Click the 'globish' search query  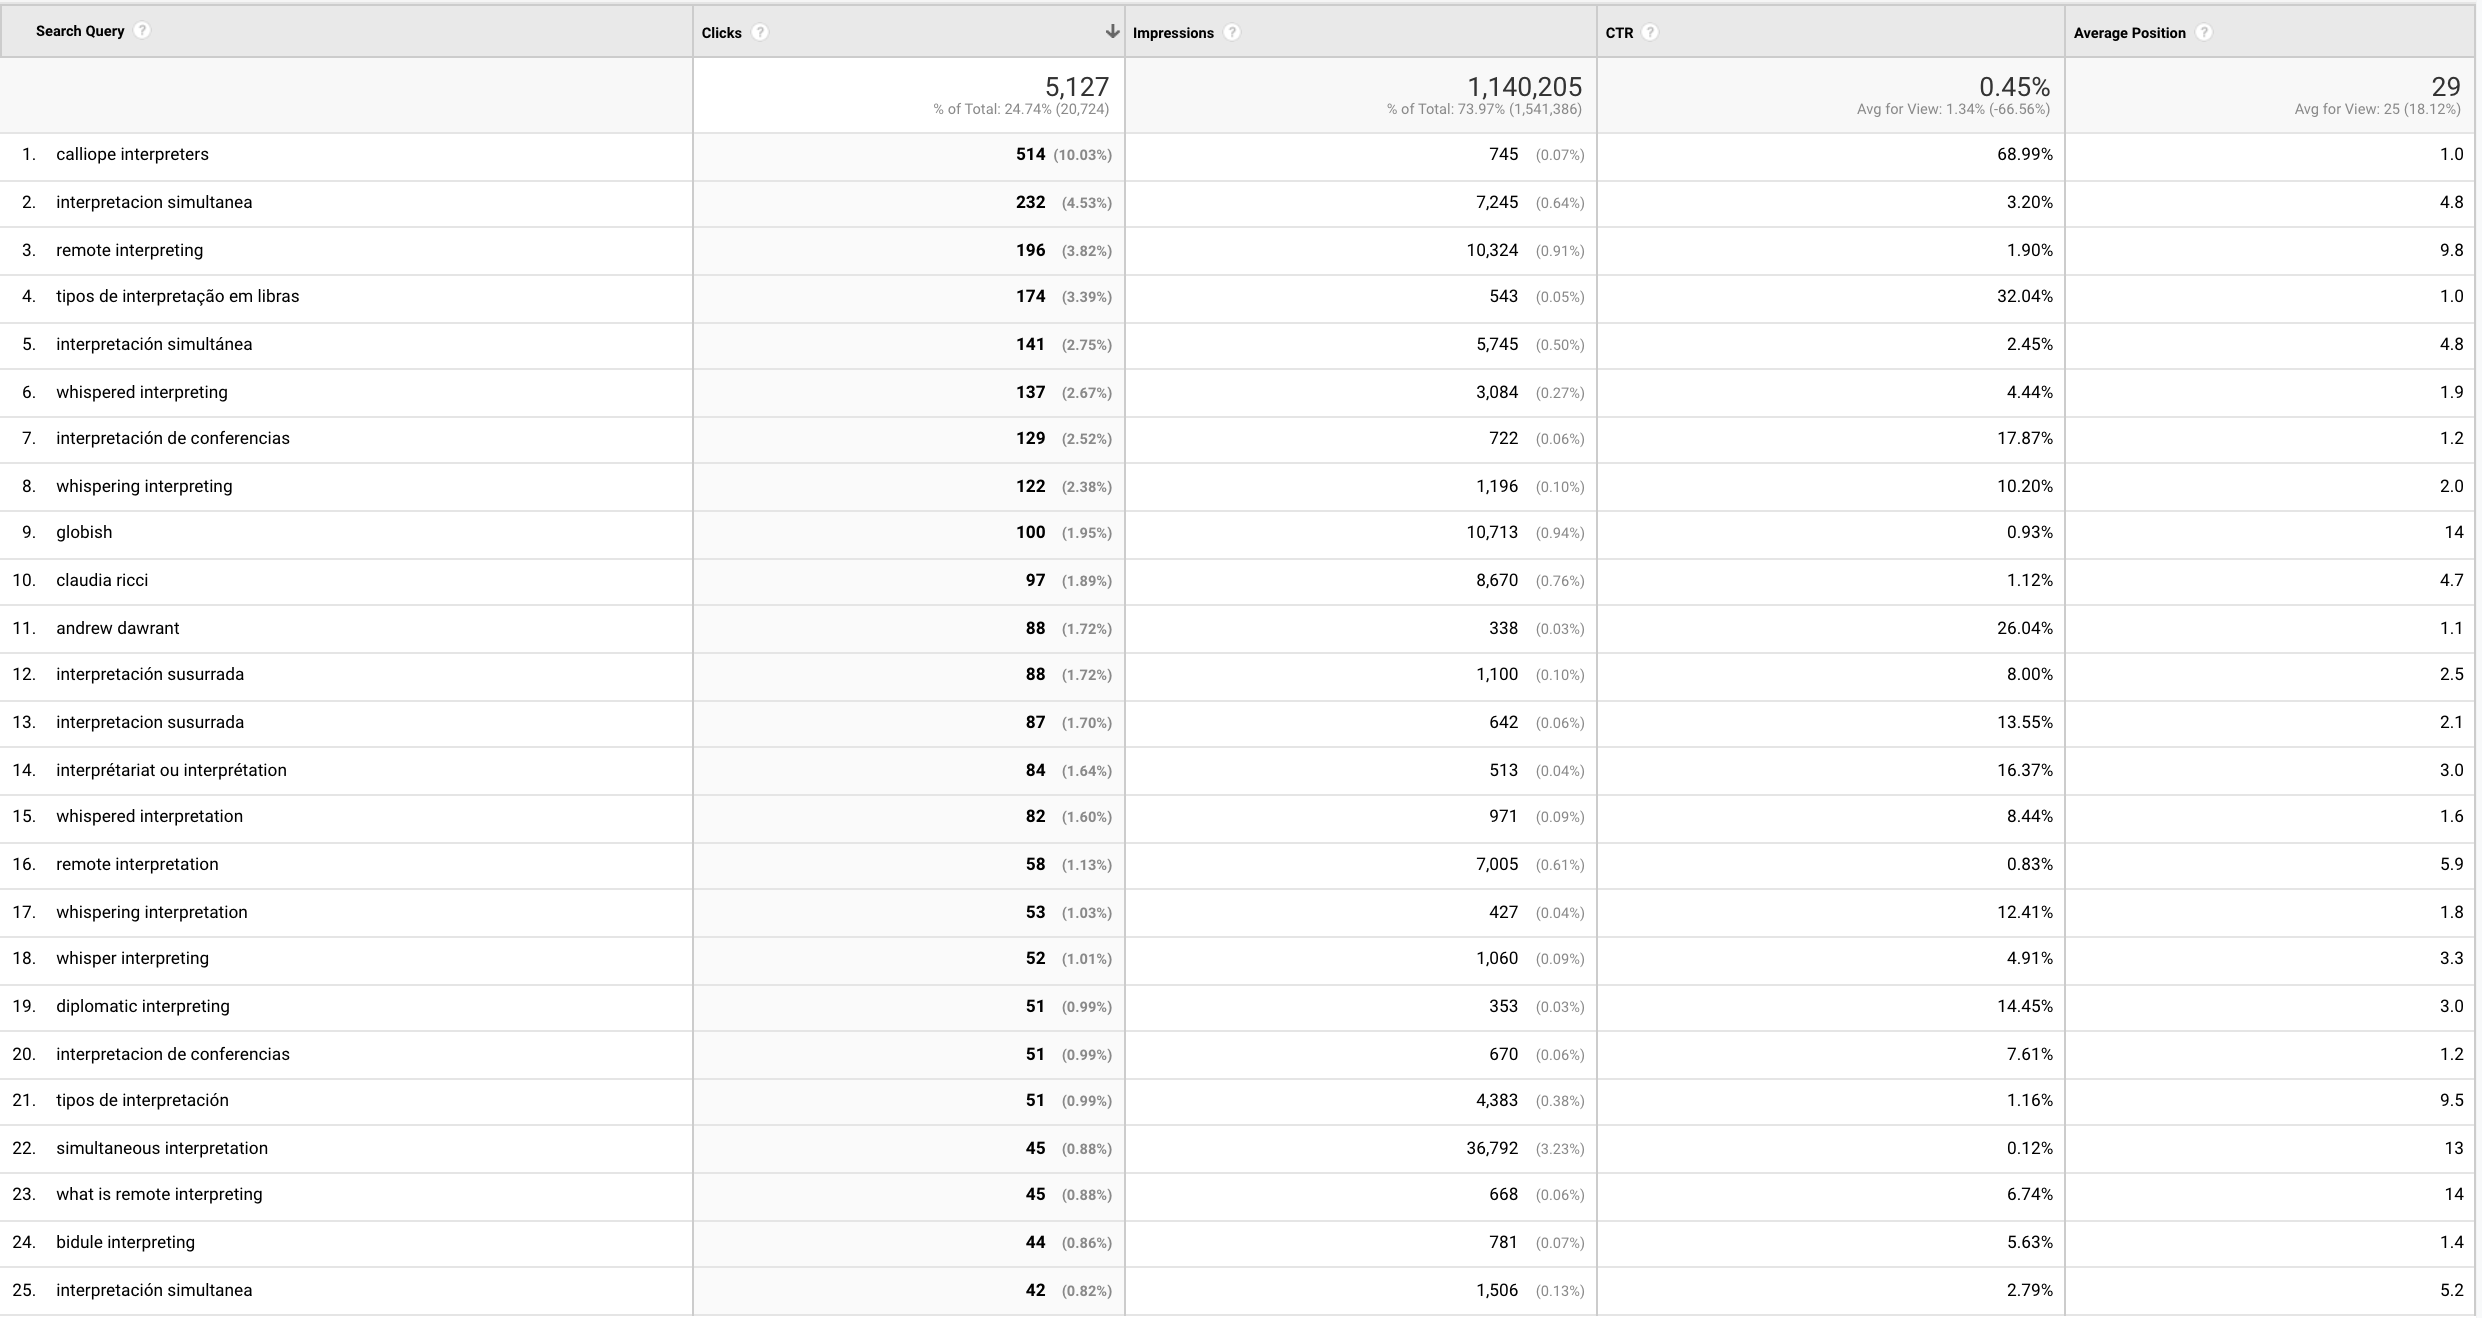click(84, 532)
